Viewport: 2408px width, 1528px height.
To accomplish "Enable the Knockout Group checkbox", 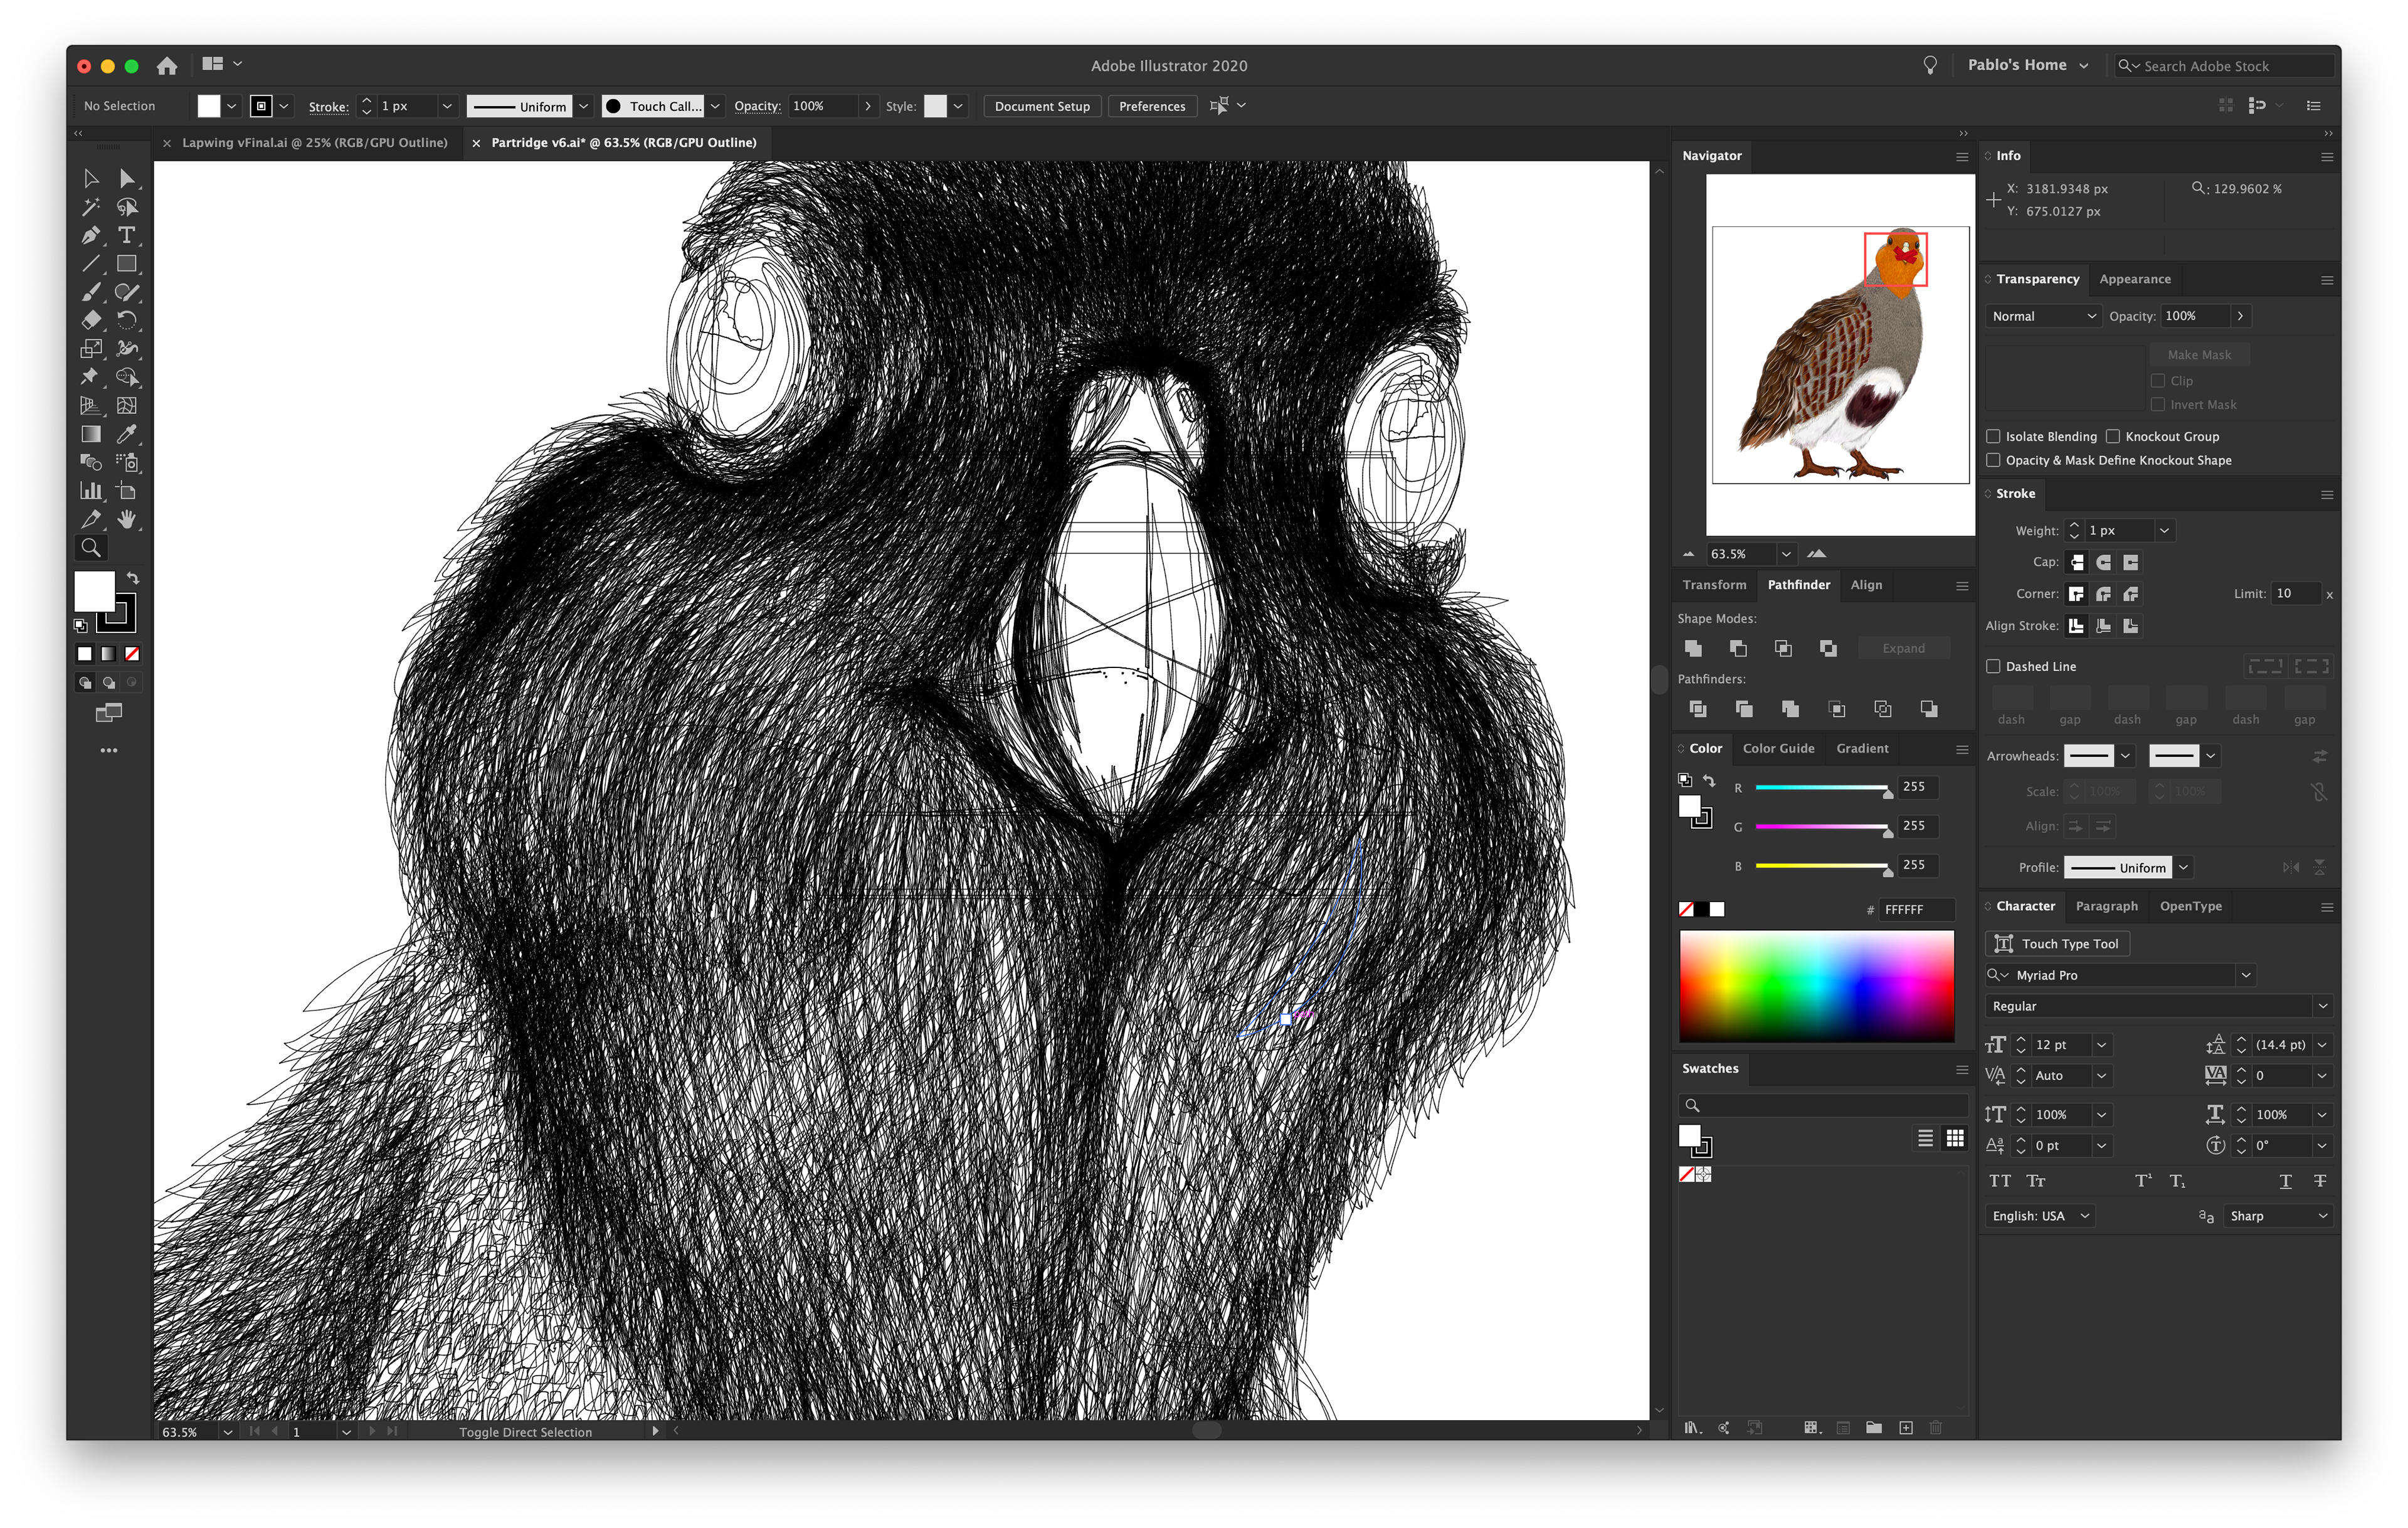I will 2113,437.
